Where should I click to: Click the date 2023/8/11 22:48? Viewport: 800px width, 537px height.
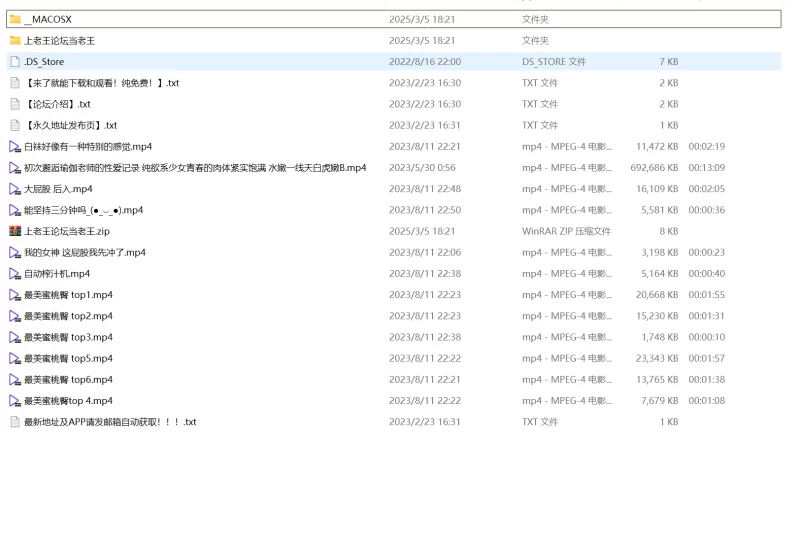tap(425, 189)
